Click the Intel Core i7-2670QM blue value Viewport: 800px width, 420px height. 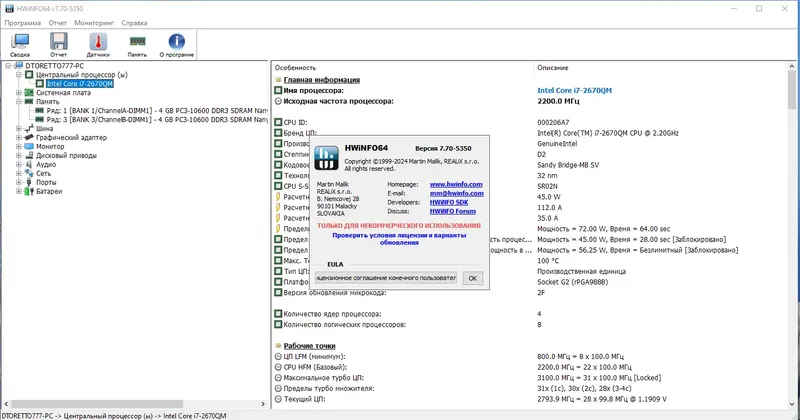pyautogui.click(x=574, y=90)
